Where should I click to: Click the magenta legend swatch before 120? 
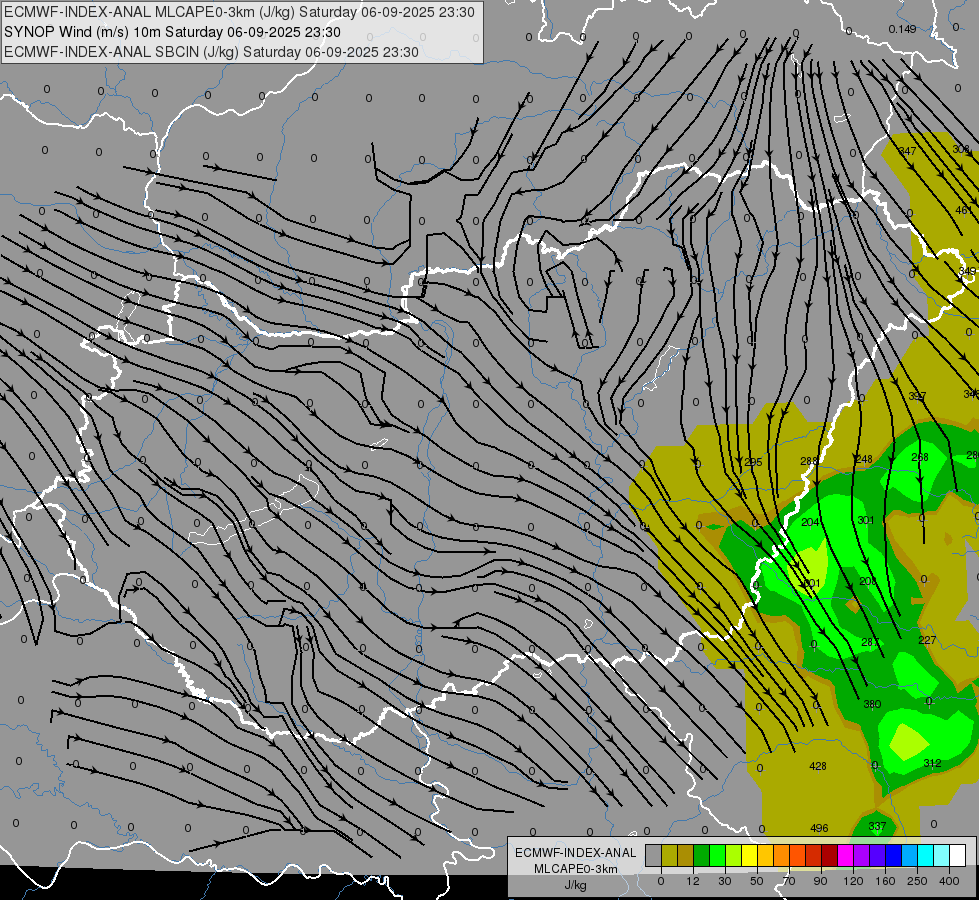pos(846,855)
